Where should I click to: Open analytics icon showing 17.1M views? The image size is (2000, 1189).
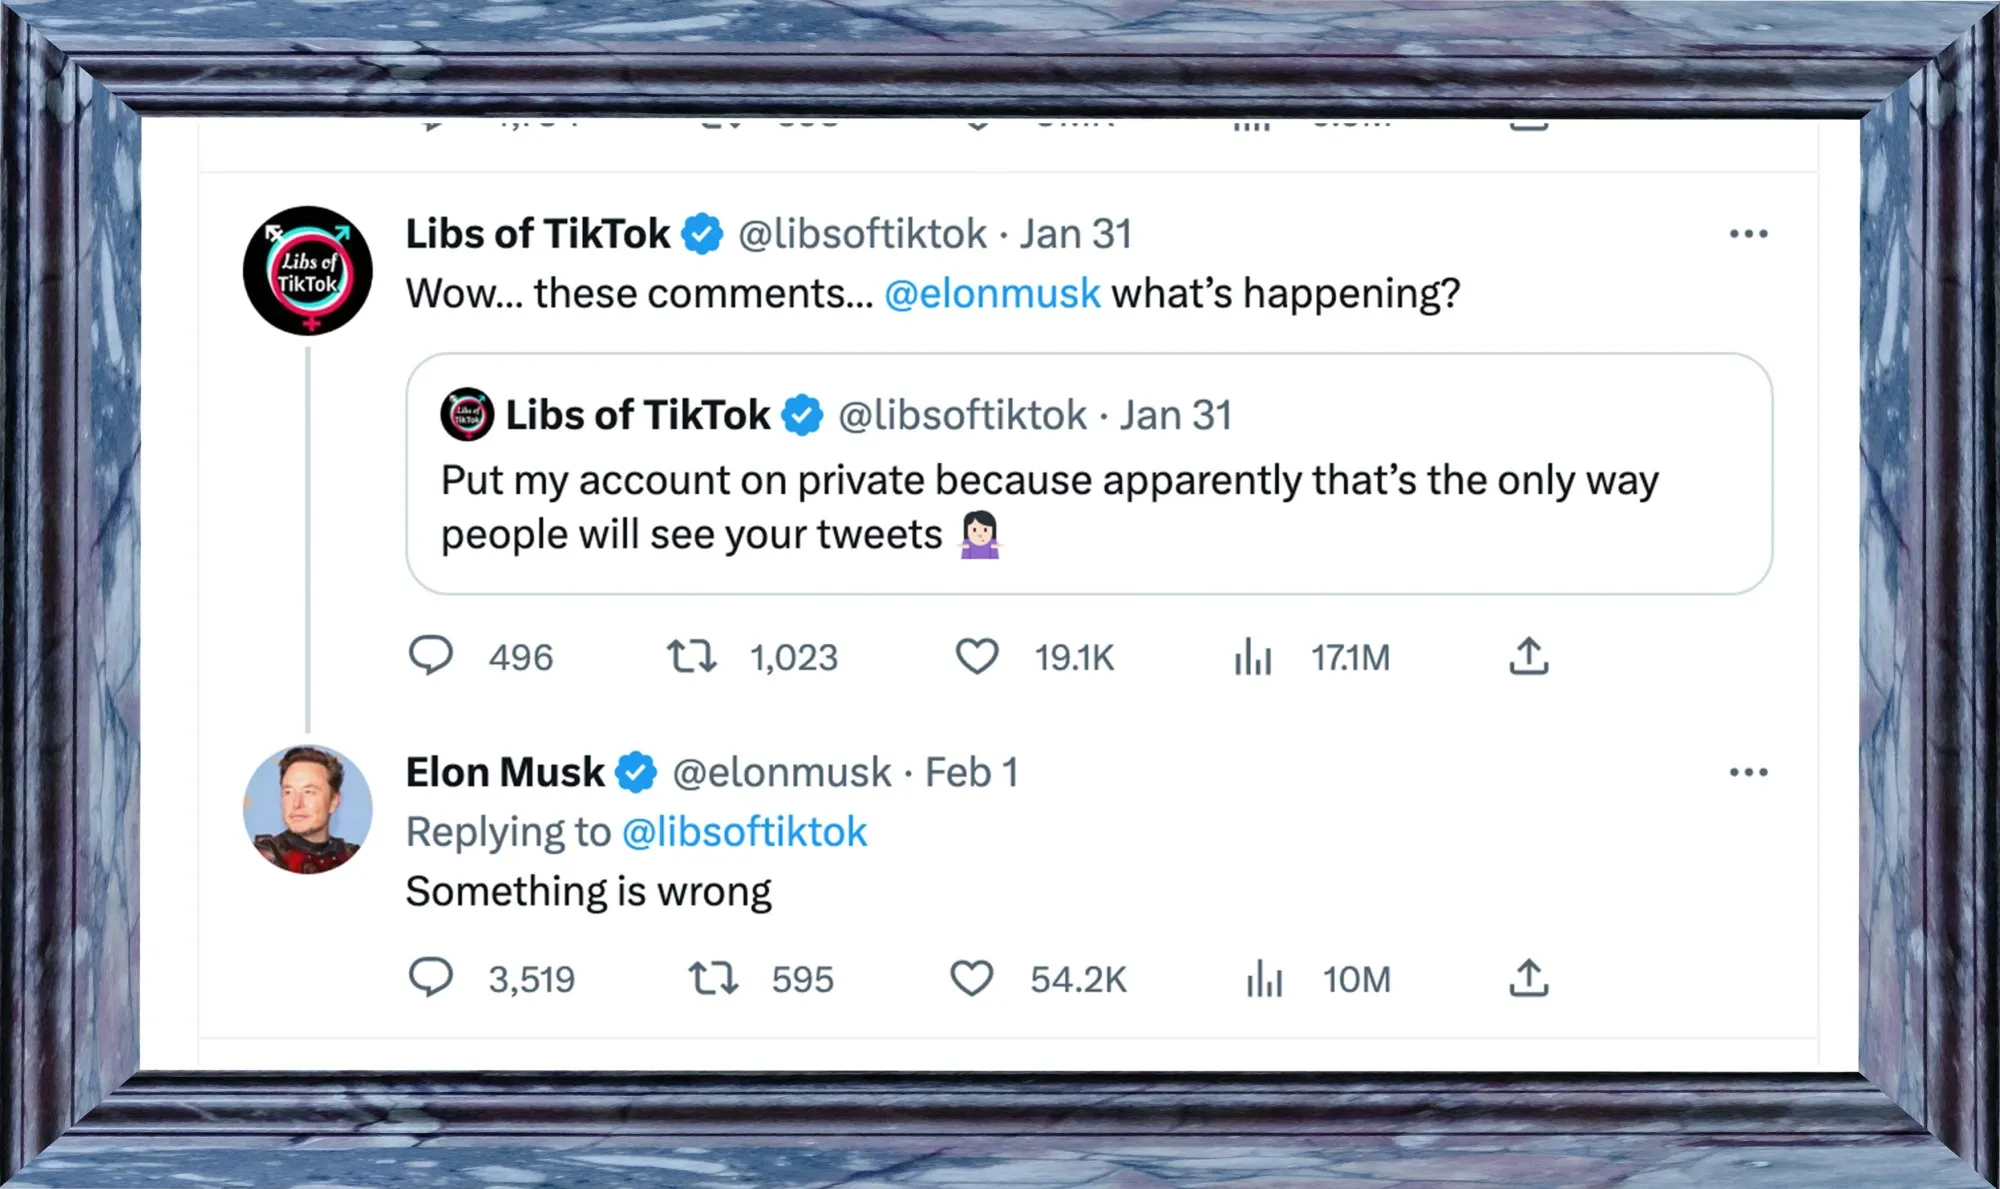[1252, 657]
